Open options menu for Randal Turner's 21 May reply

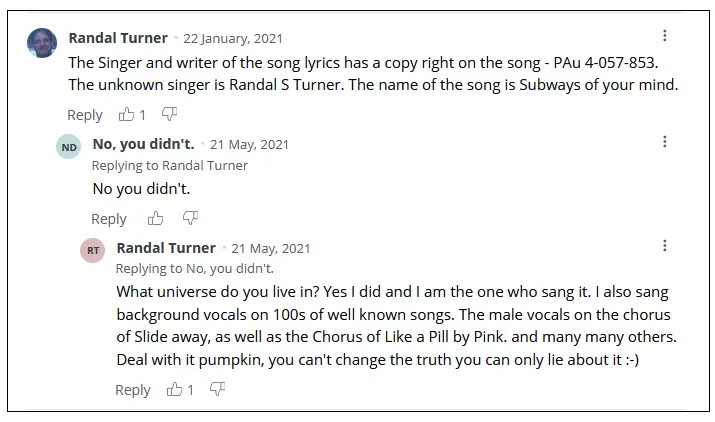665,246
